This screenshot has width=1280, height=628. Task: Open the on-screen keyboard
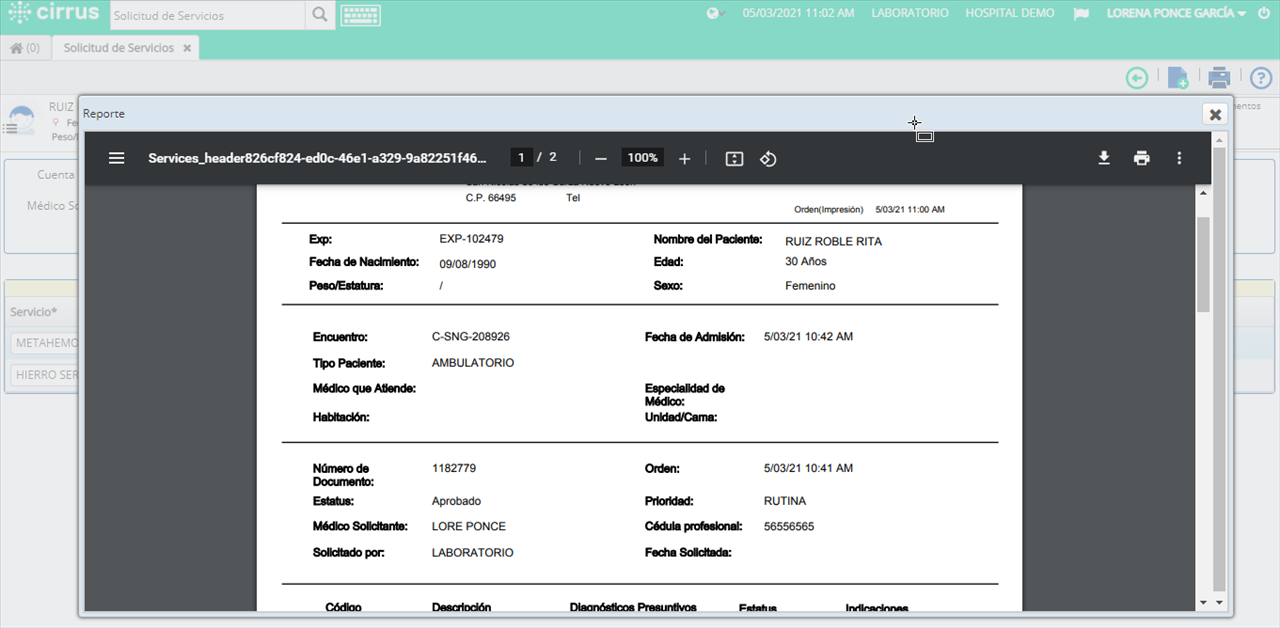[360, 14]
